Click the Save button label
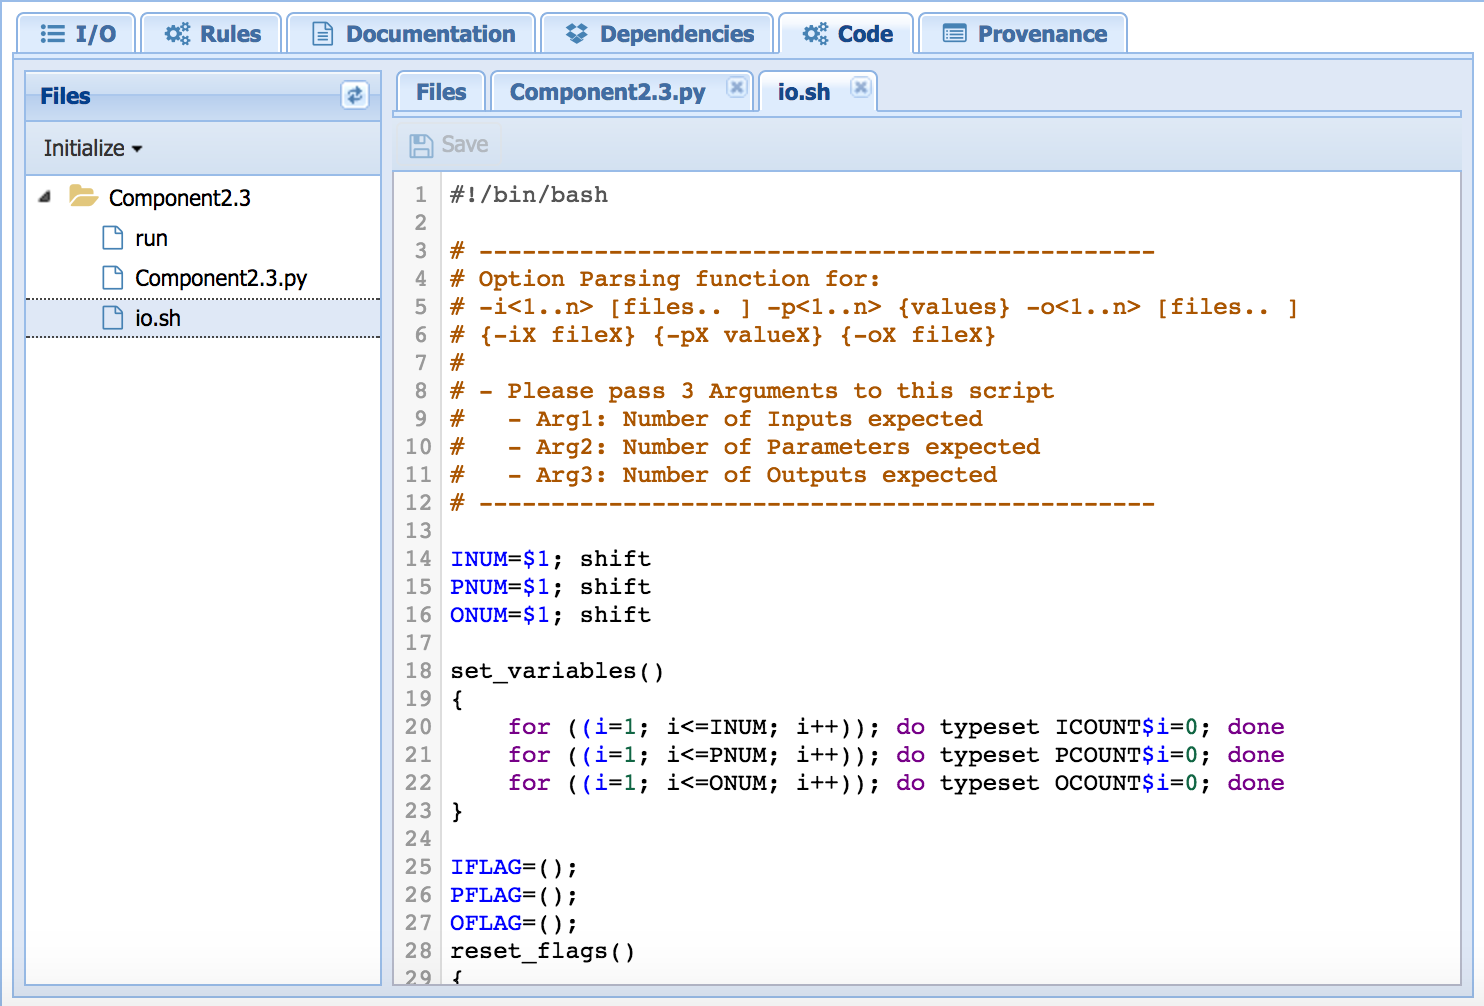Image resolution: width=1484 pixels, height=1006 pixels. 465,145
